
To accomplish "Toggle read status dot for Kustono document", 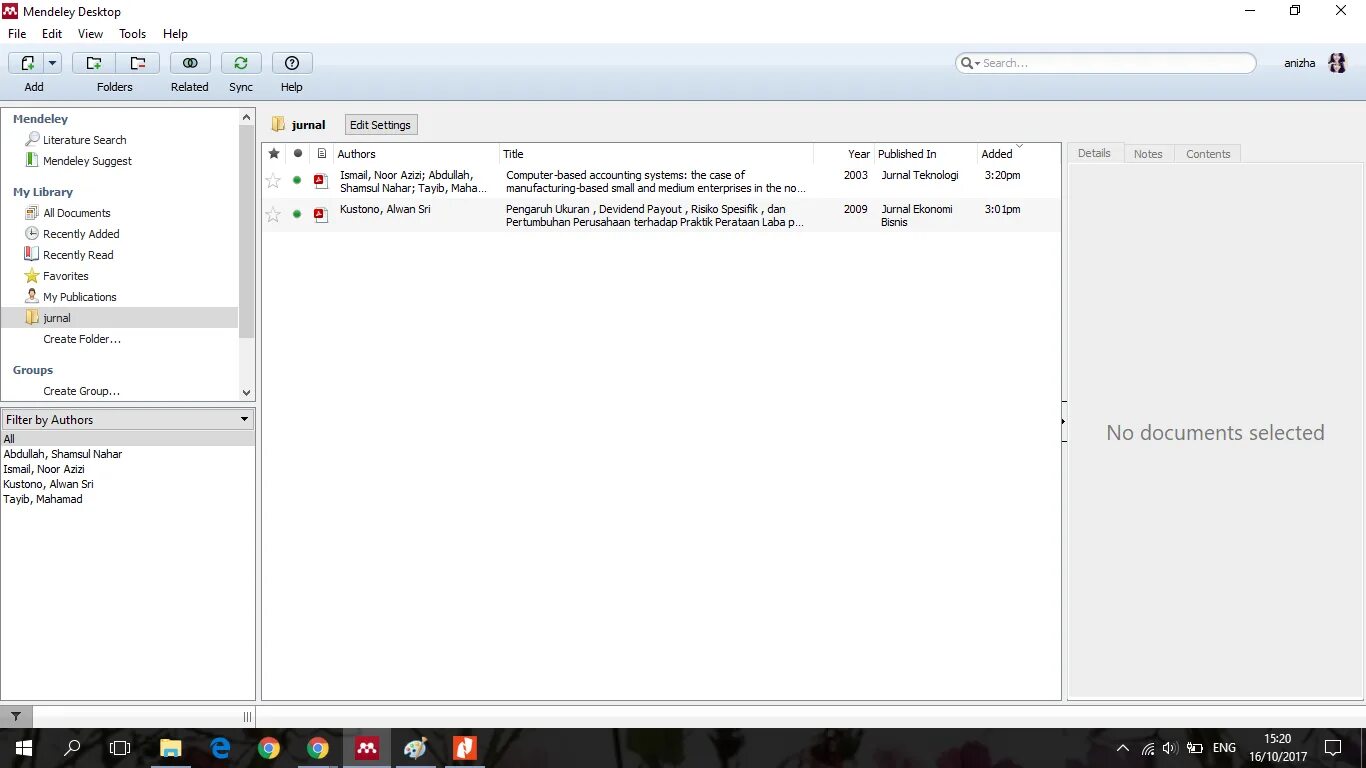I will [297, 215].
